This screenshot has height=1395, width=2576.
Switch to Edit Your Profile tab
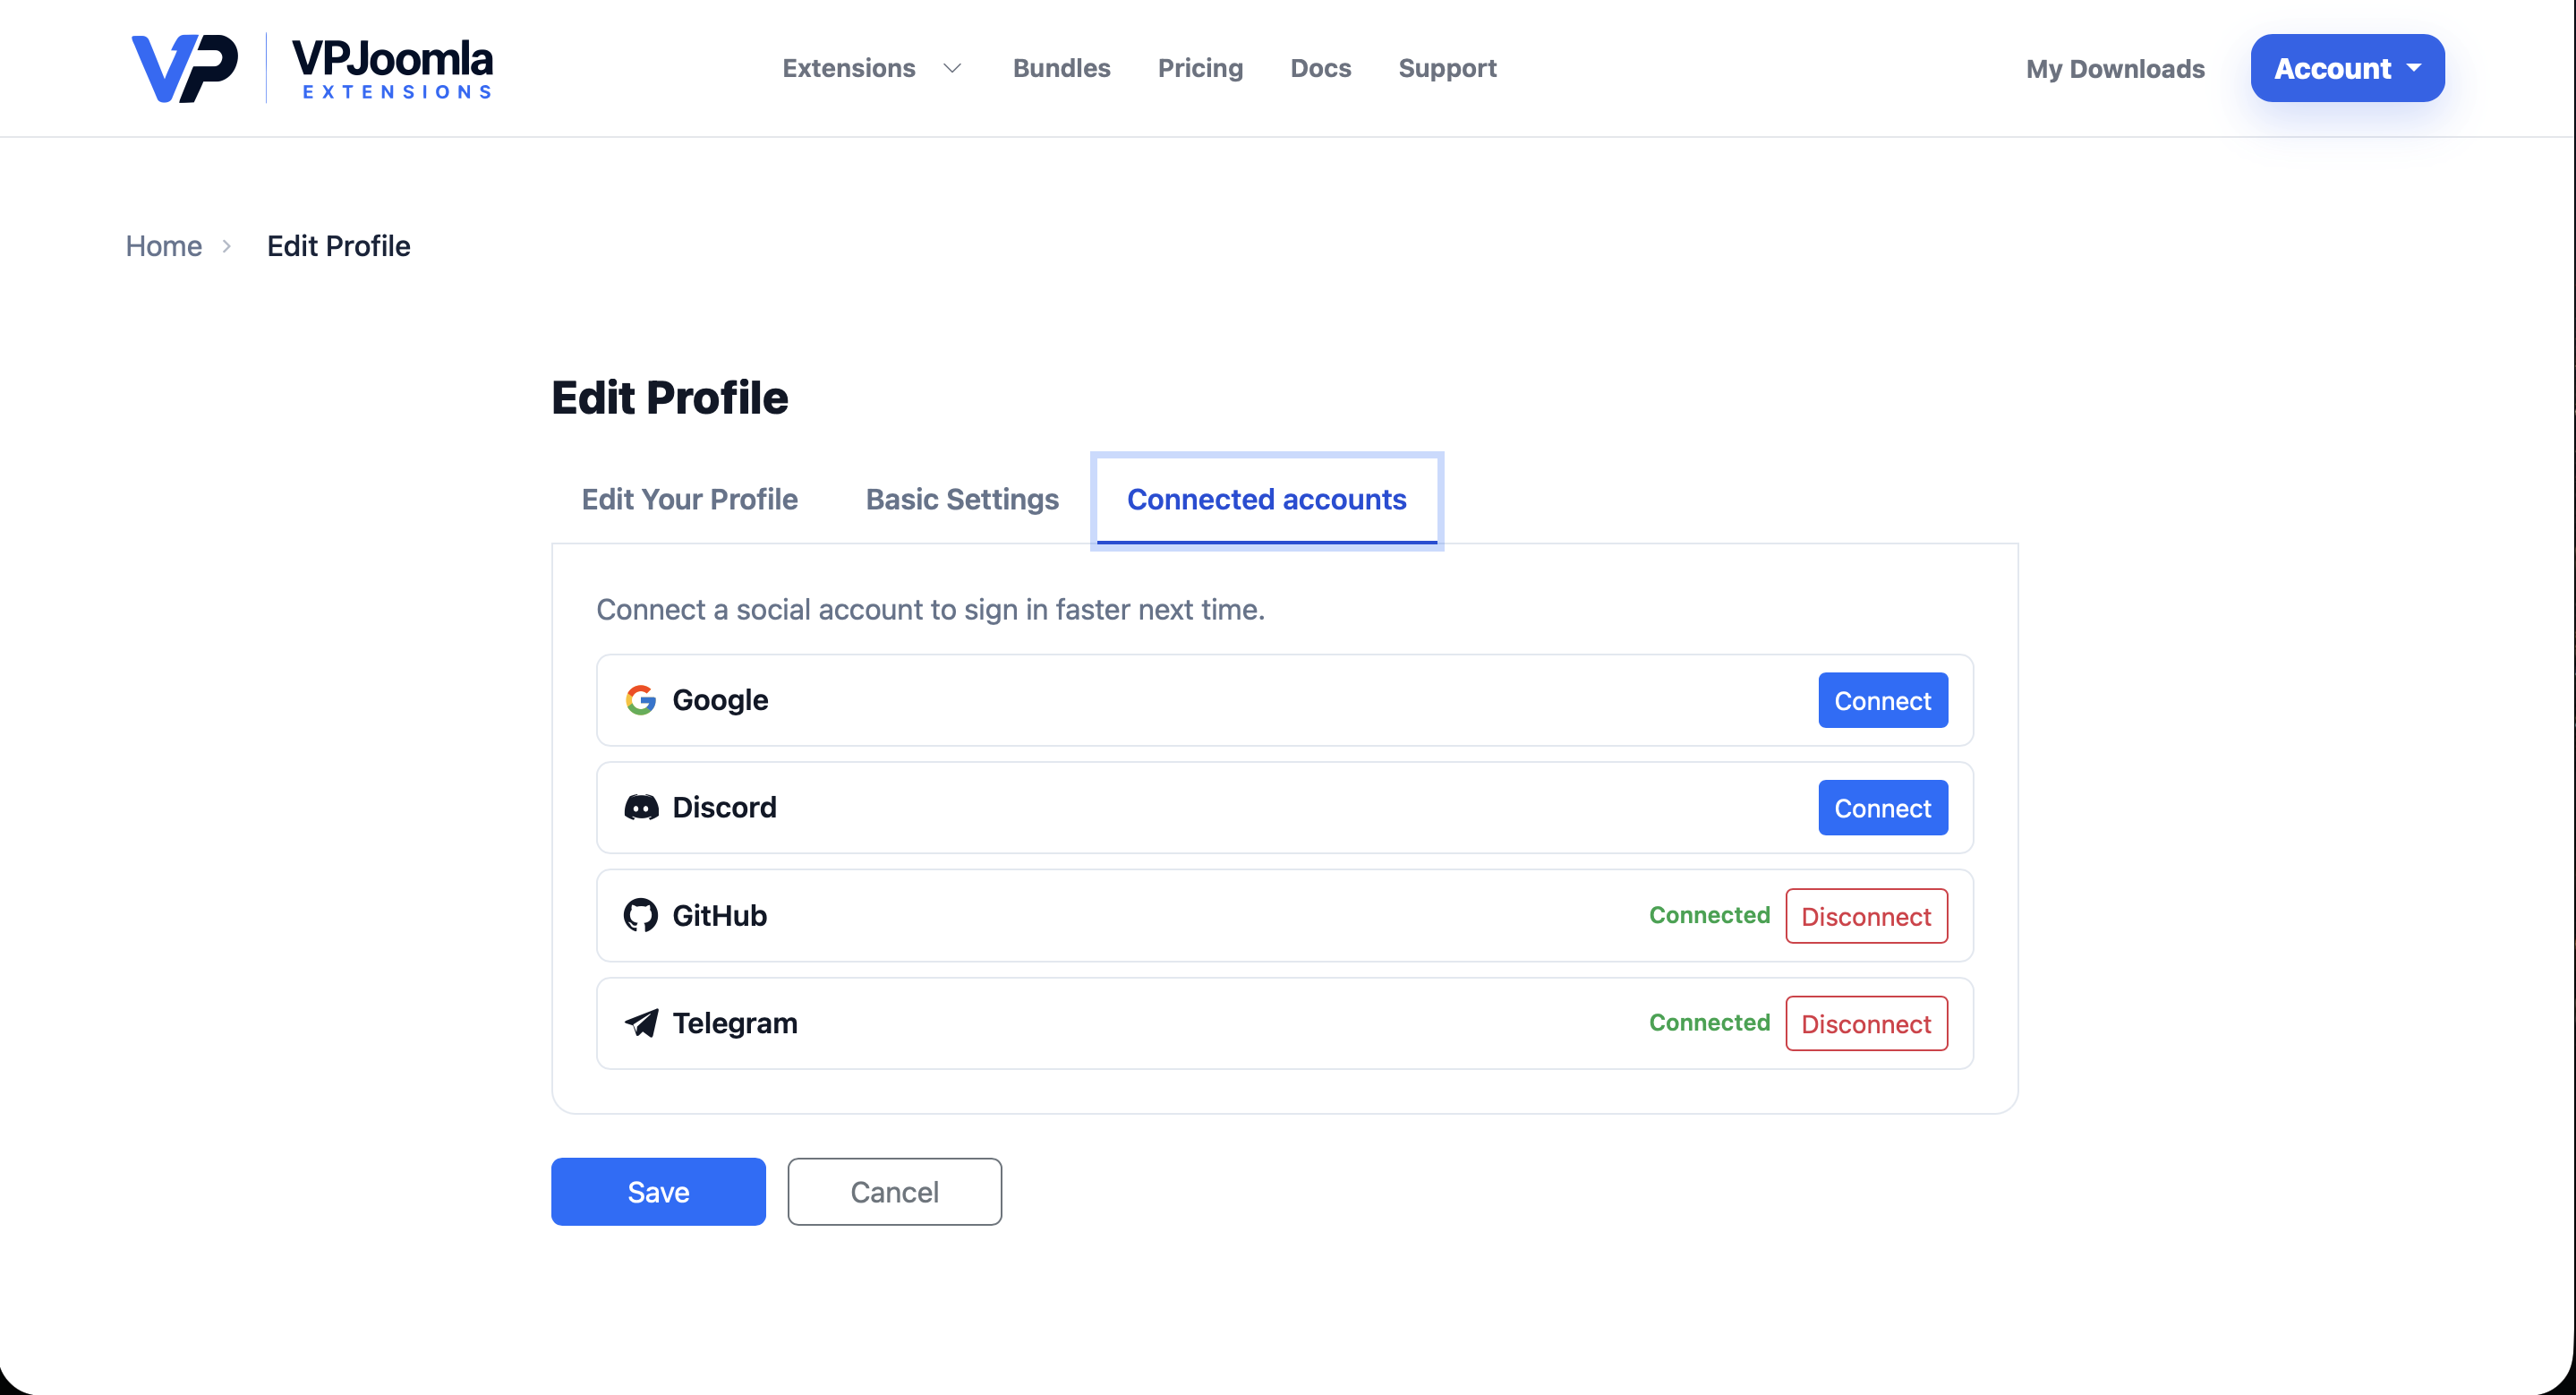[x=690, y=499]
